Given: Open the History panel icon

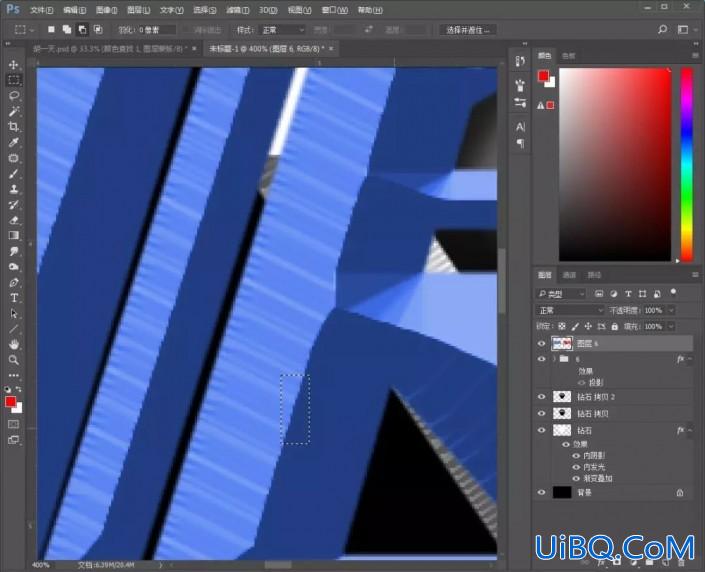Looking at the screenshot, I should click(520, 61).
